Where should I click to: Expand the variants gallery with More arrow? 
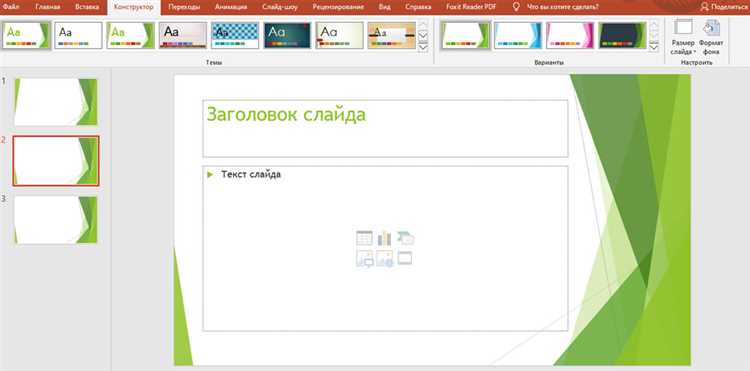pyautogui.click(x=654, y=46)
